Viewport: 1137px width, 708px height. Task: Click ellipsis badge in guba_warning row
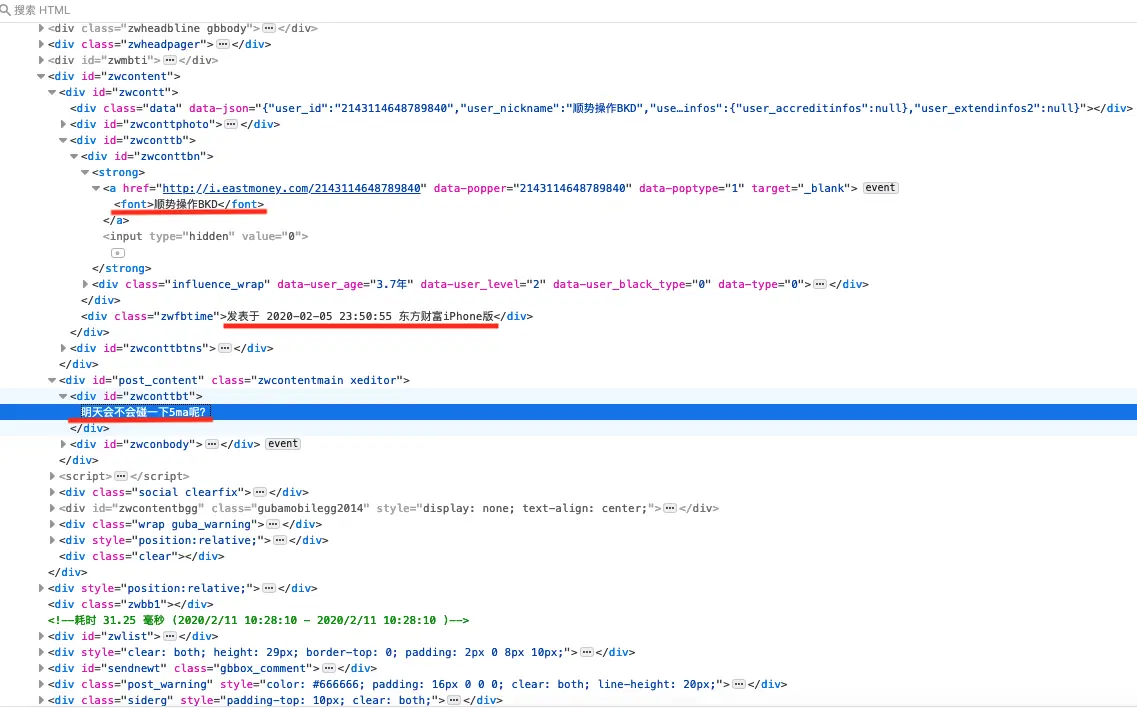coord(273,524)
